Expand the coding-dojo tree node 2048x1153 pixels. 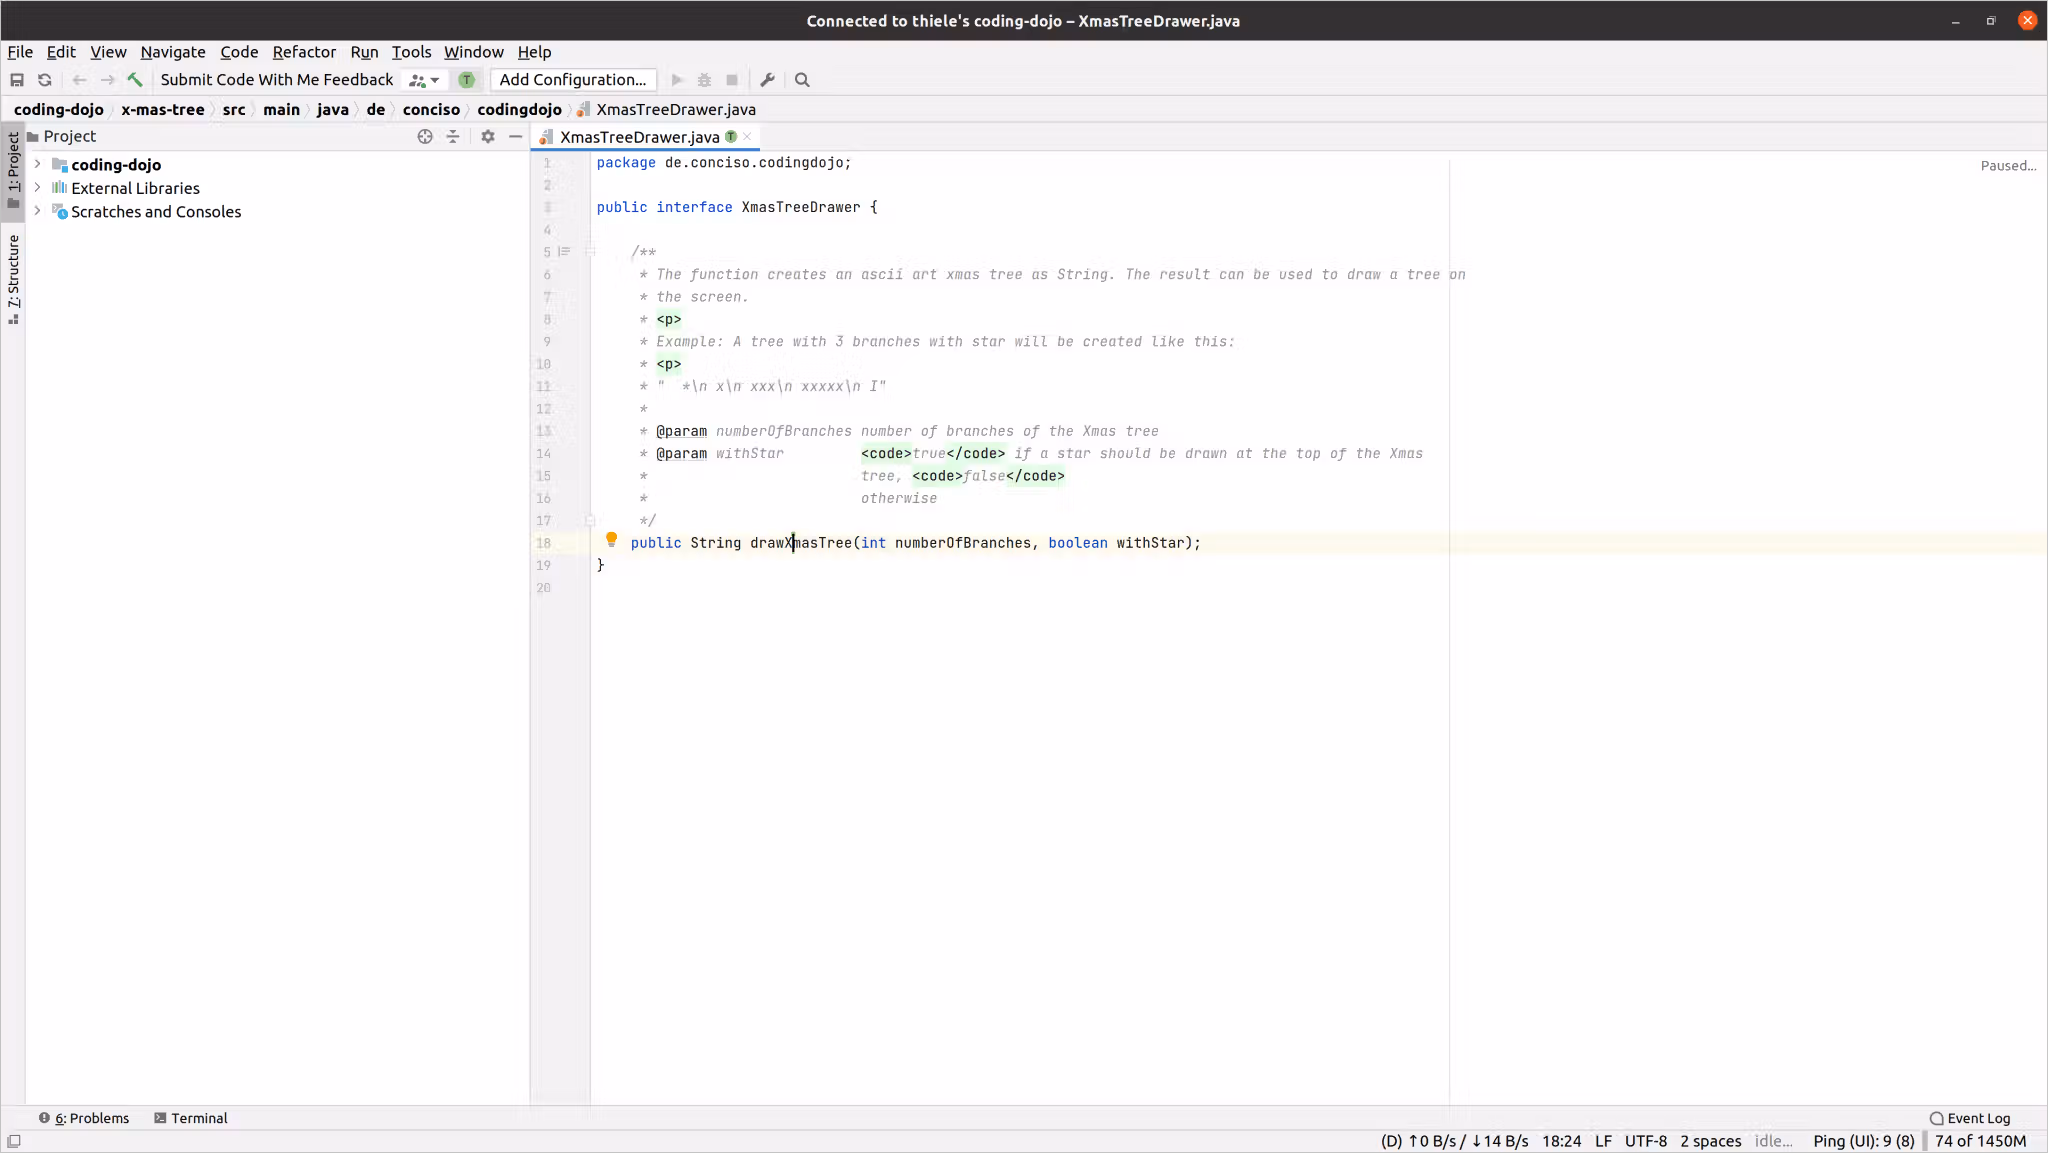click(x=38, y=164)
